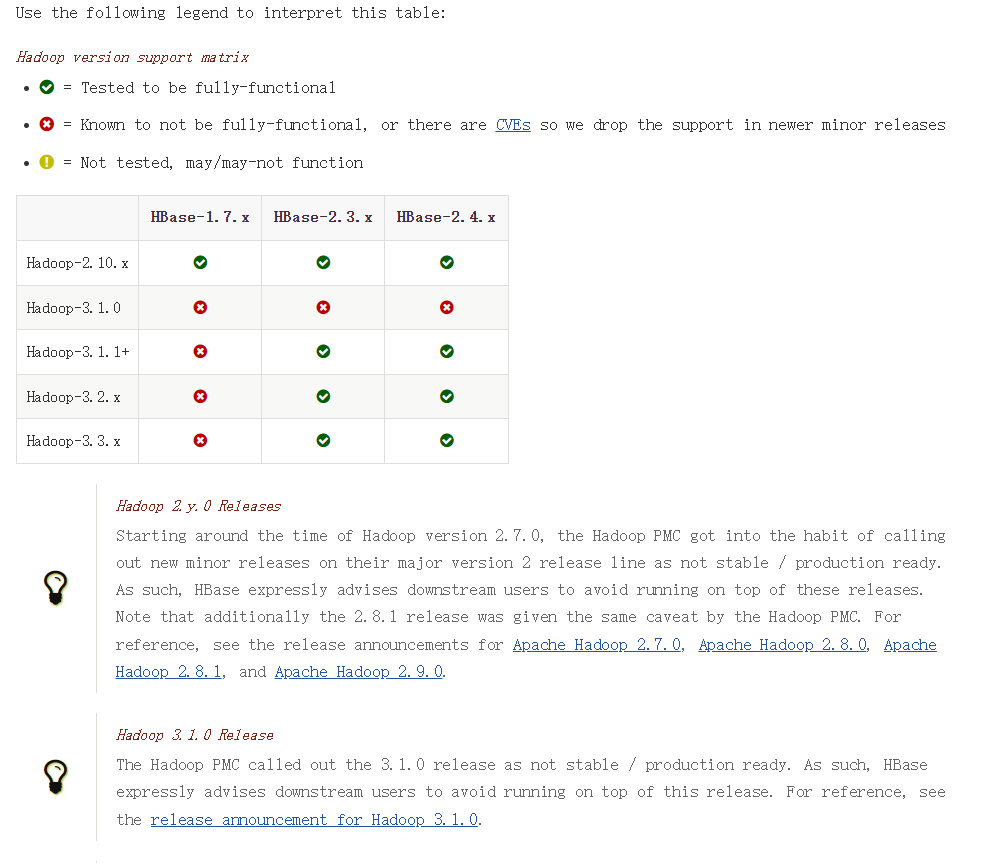Click Hadoop-3.2.x check under HBase-2.4.x
This screenshot has height=863, width=1000.
(447, 397)
